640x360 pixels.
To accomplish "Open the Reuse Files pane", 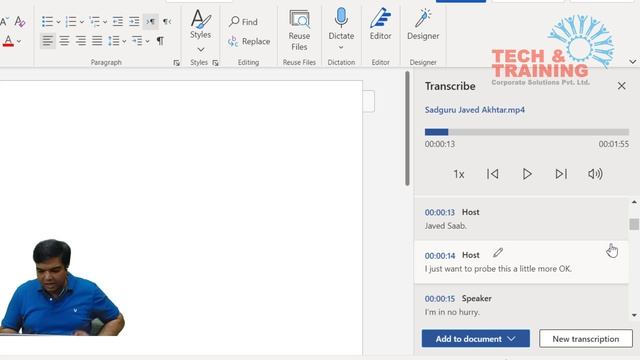I will click(299, 31).
